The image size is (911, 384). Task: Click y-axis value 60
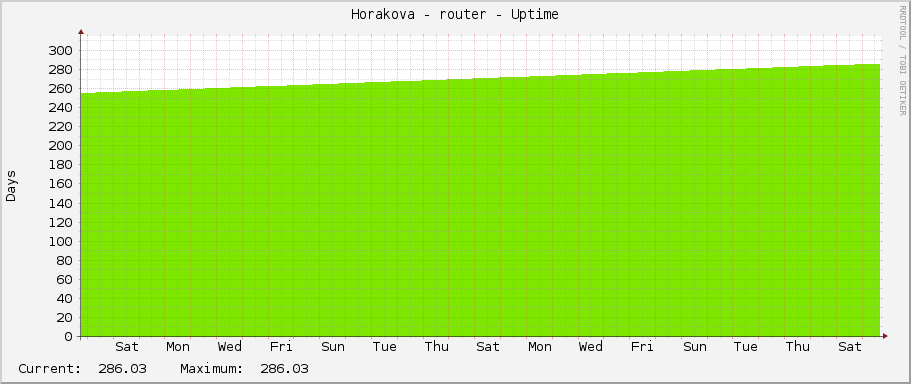(65, 279)
